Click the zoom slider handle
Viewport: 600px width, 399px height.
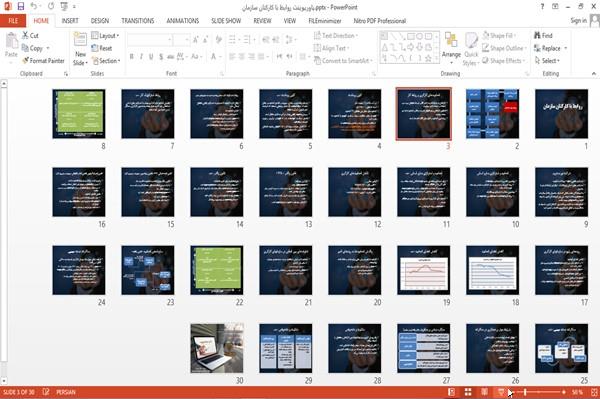[525, 392]
